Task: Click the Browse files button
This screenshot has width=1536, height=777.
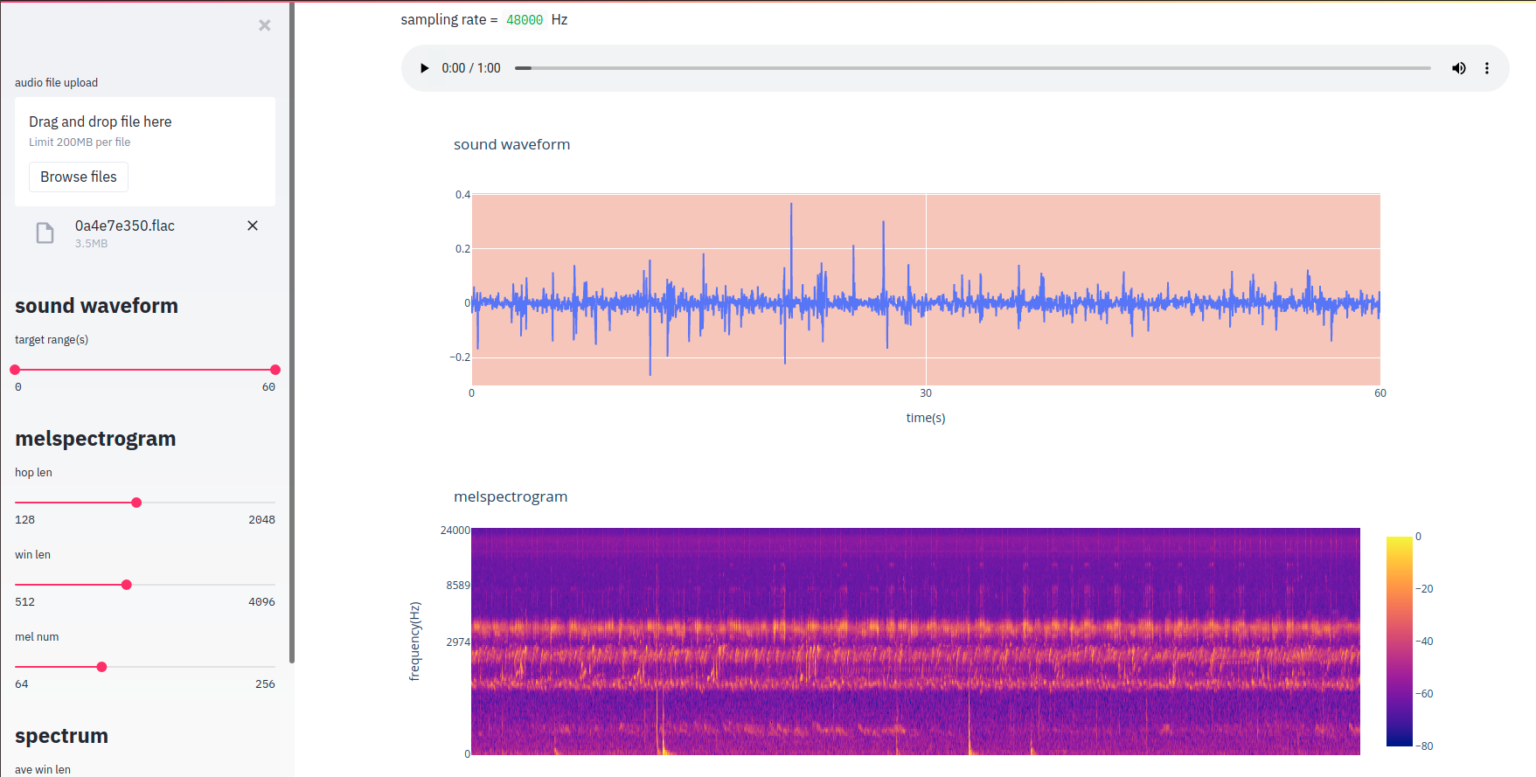Action: 78,177
